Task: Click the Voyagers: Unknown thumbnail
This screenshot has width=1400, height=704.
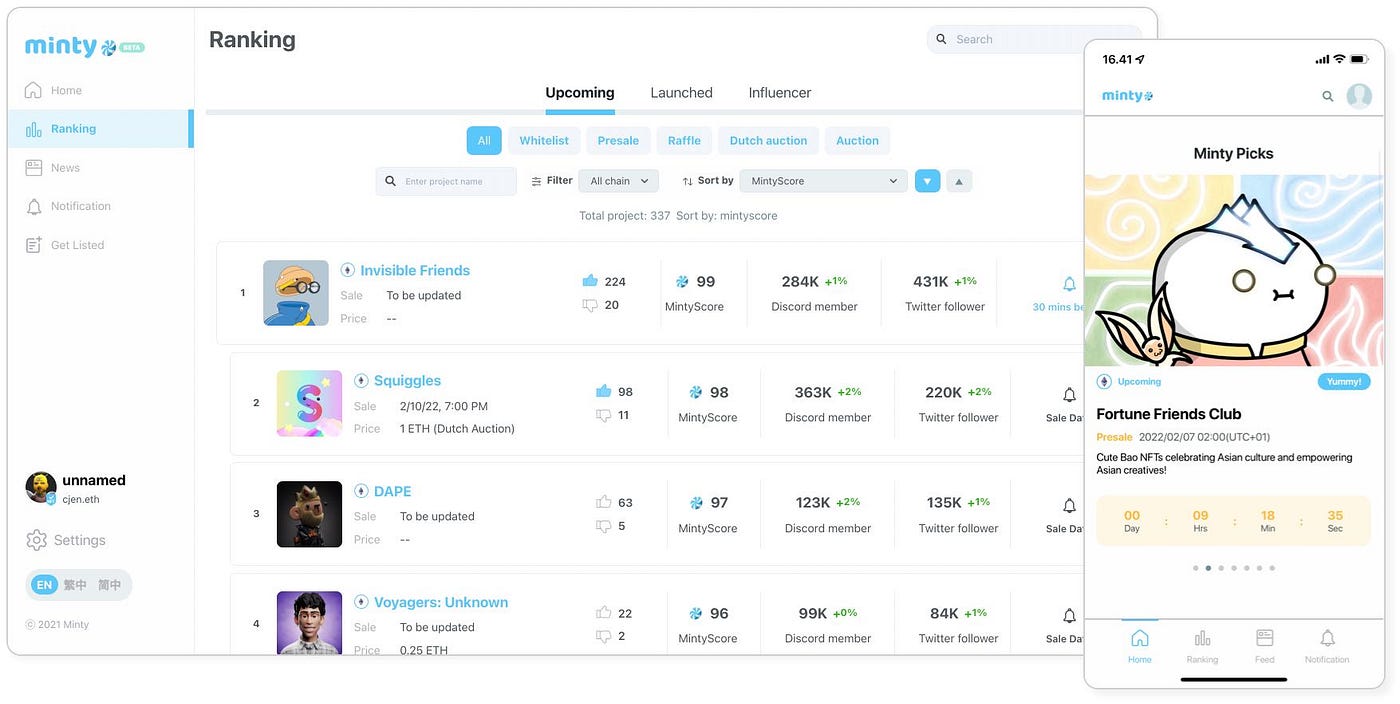Action: click(309, 624)
